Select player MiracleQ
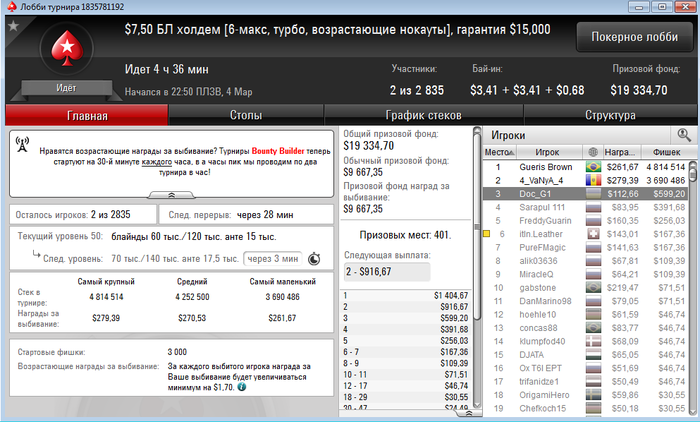The height and width of the screenshot is (422, 700). coord(585,274)
